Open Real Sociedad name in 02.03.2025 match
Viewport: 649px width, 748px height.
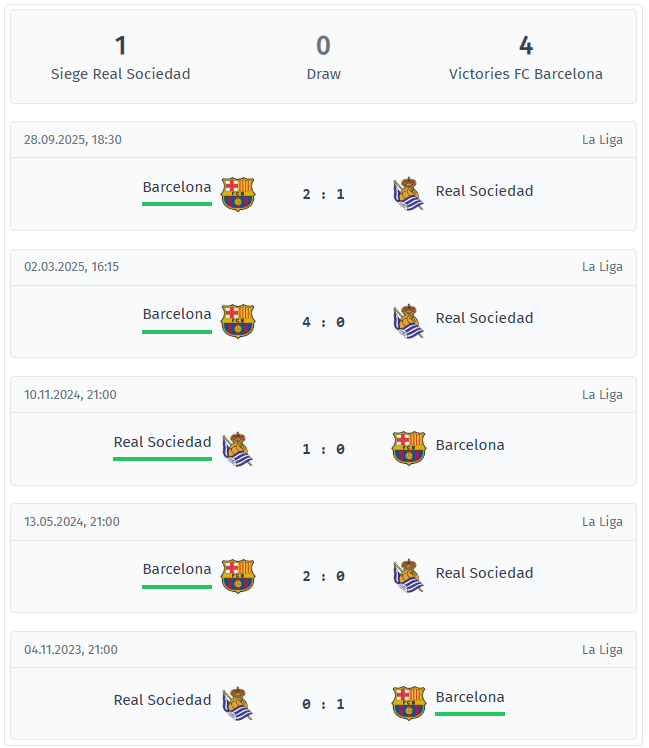pyautogui.click(x=484, y=318)
